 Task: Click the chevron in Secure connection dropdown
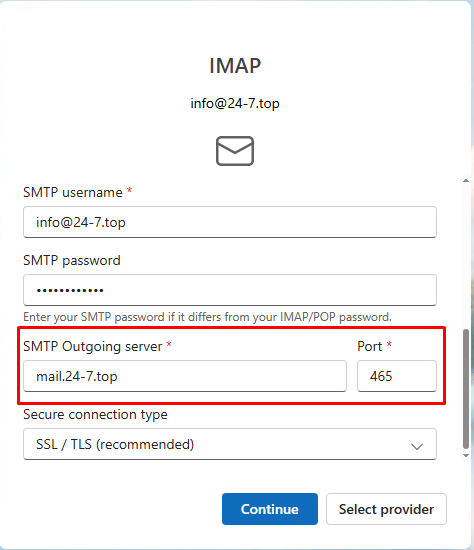417,446
